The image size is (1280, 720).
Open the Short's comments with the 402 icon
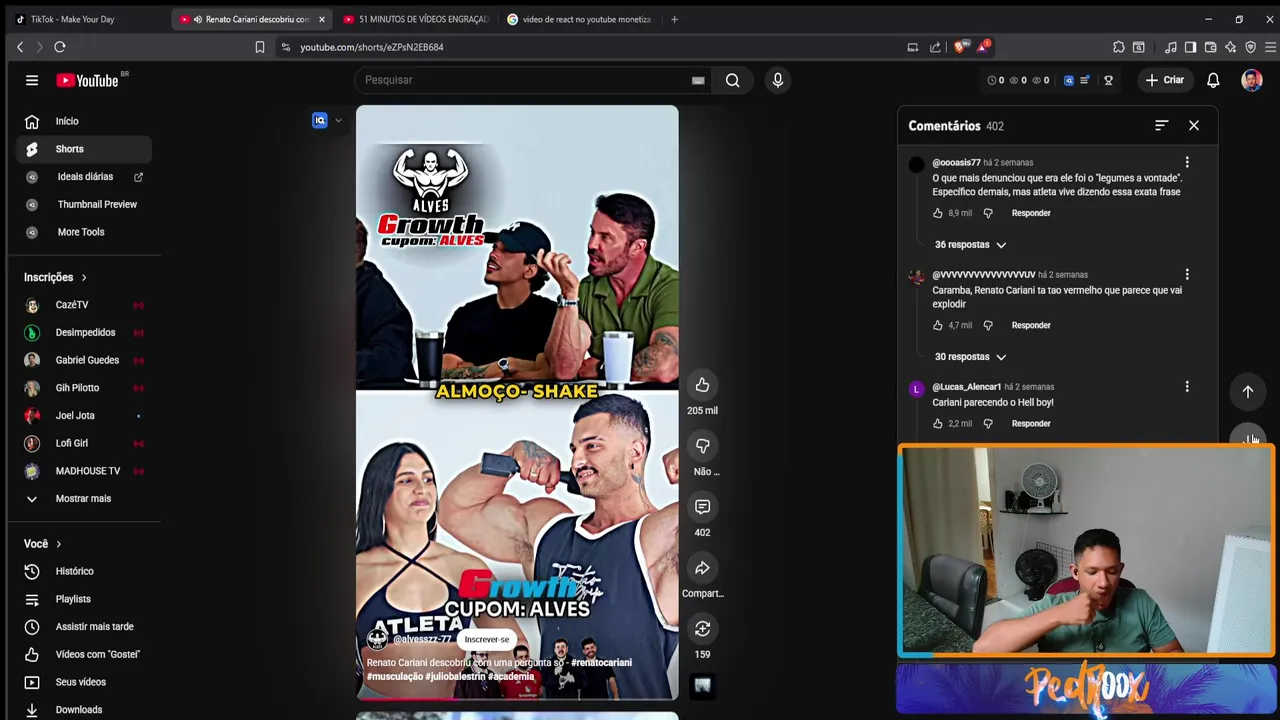point(702,507)
